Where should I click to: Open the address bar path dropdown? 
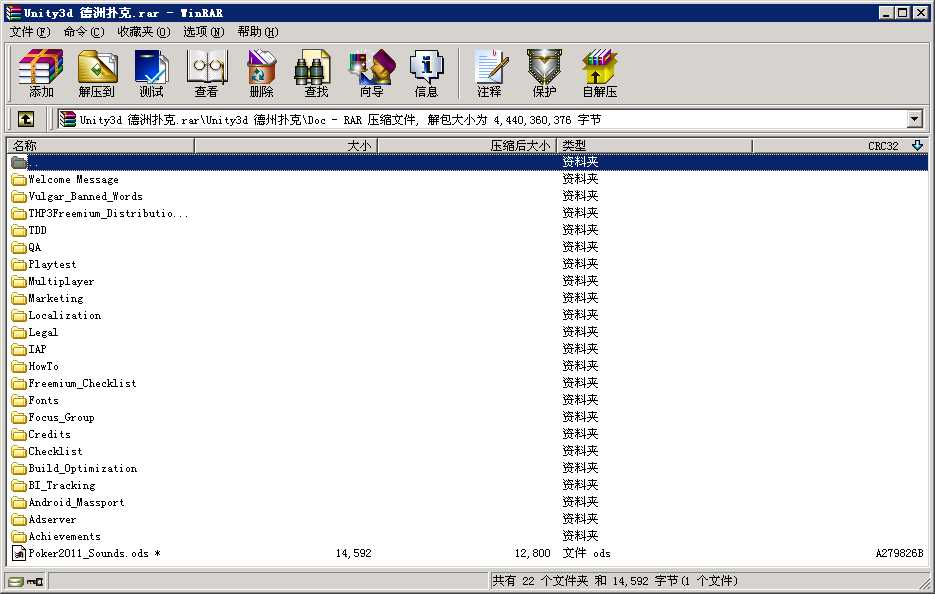point(915,119)
